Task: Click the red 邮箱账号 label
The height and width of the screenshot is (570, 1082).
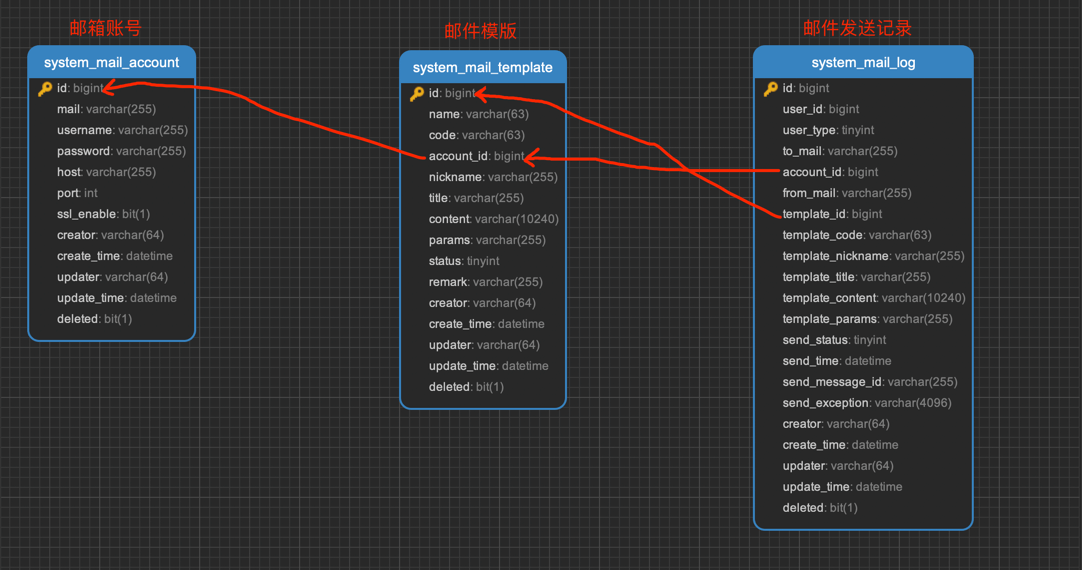Action: click(105, 28)
